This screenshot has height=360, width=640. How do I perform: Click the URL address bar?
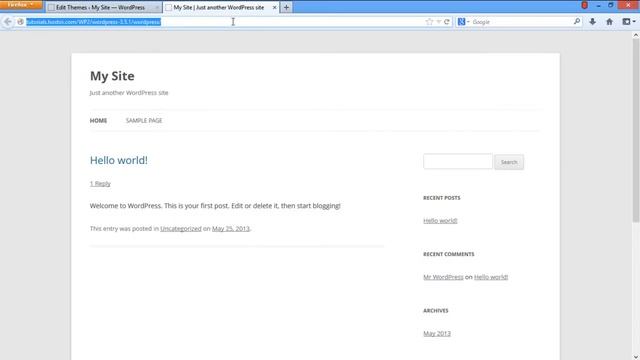(x=224, y=22)
